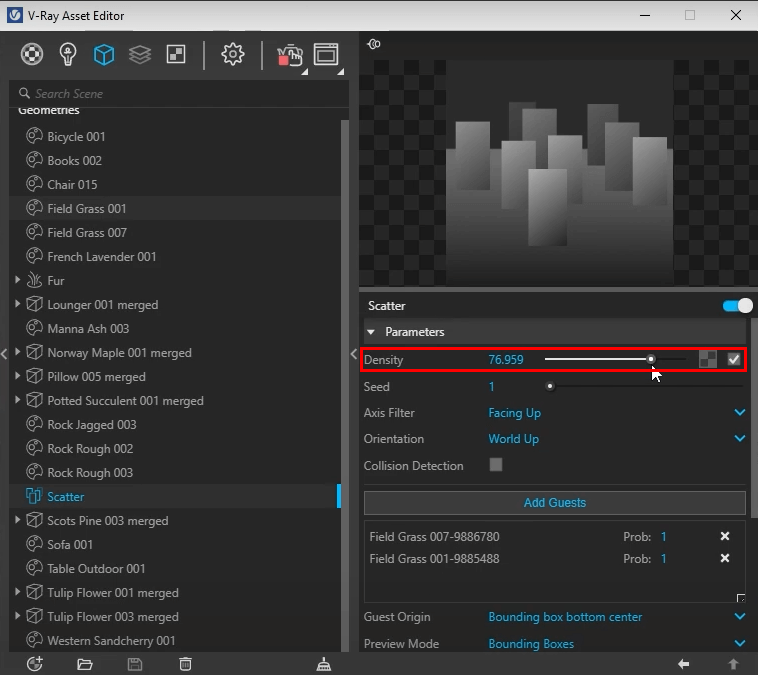Open V-Ray Settings gear
The width and height of the screenshot is (758, 675).
point(233,54)
